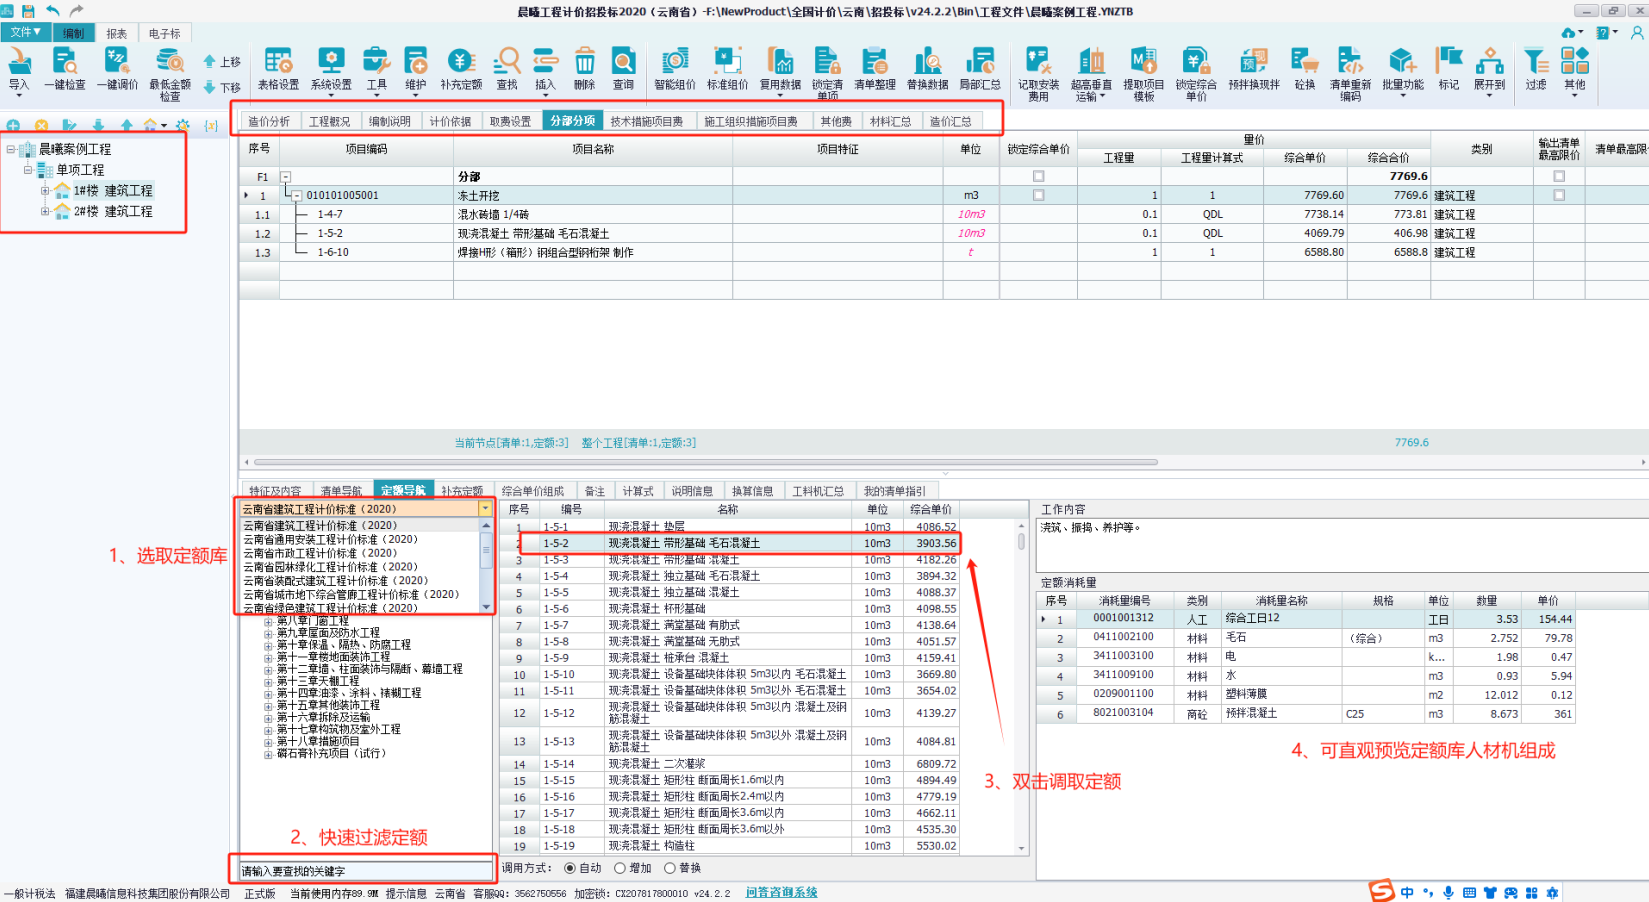Select 云南省通用安装工程计价标准 library option
The width and height of the screenshot is (1649, 902).
(x=330, y=539)
